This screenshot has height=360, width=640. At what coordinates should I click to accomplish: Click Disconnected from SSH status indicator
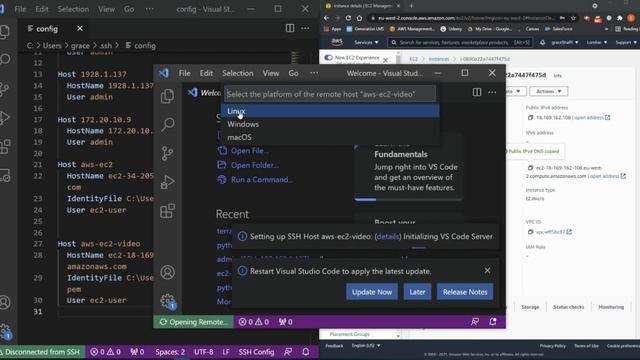(x=42, y=351)
